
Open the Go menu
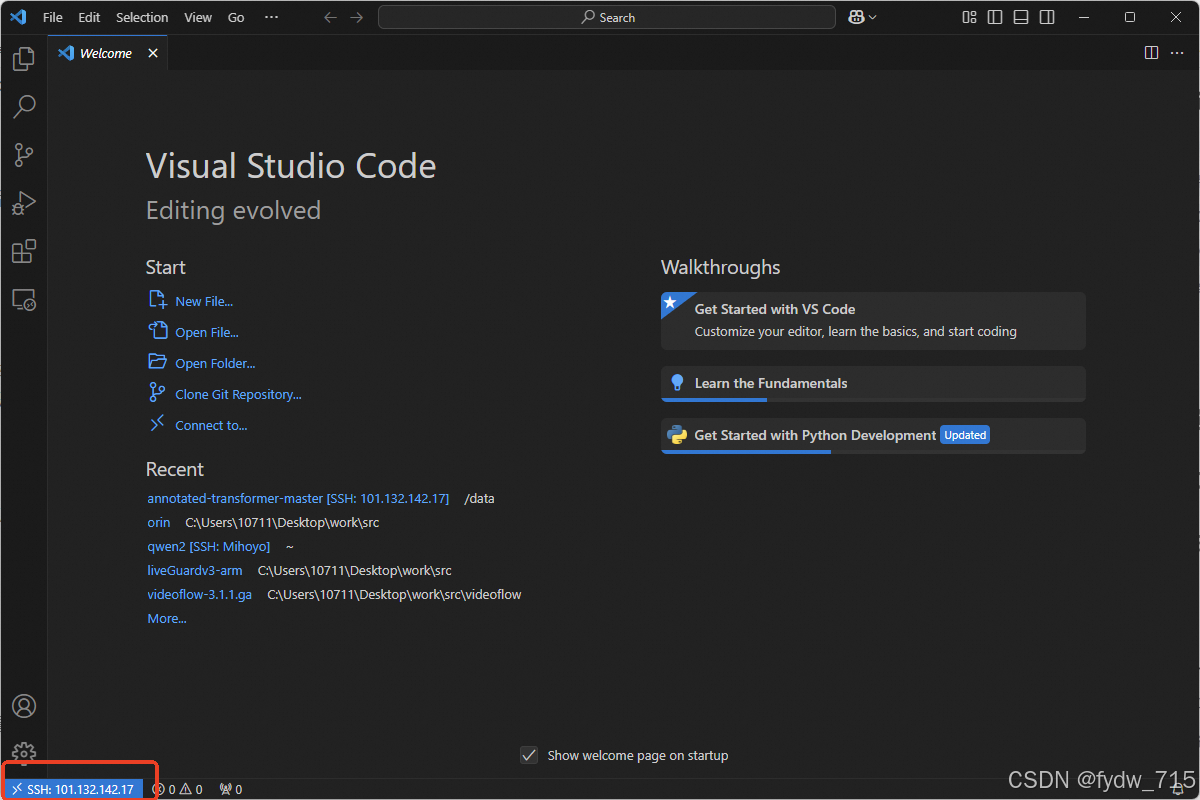(x=236, y=17)
